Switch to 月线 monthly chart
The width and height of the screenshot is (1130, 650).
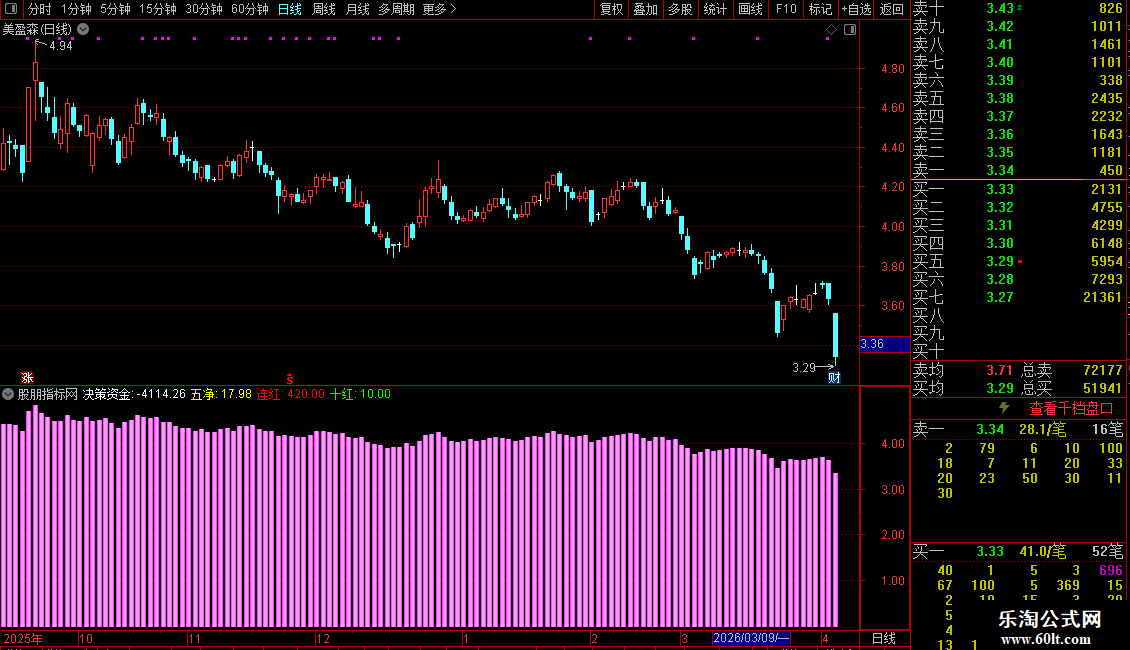(357, 9)
